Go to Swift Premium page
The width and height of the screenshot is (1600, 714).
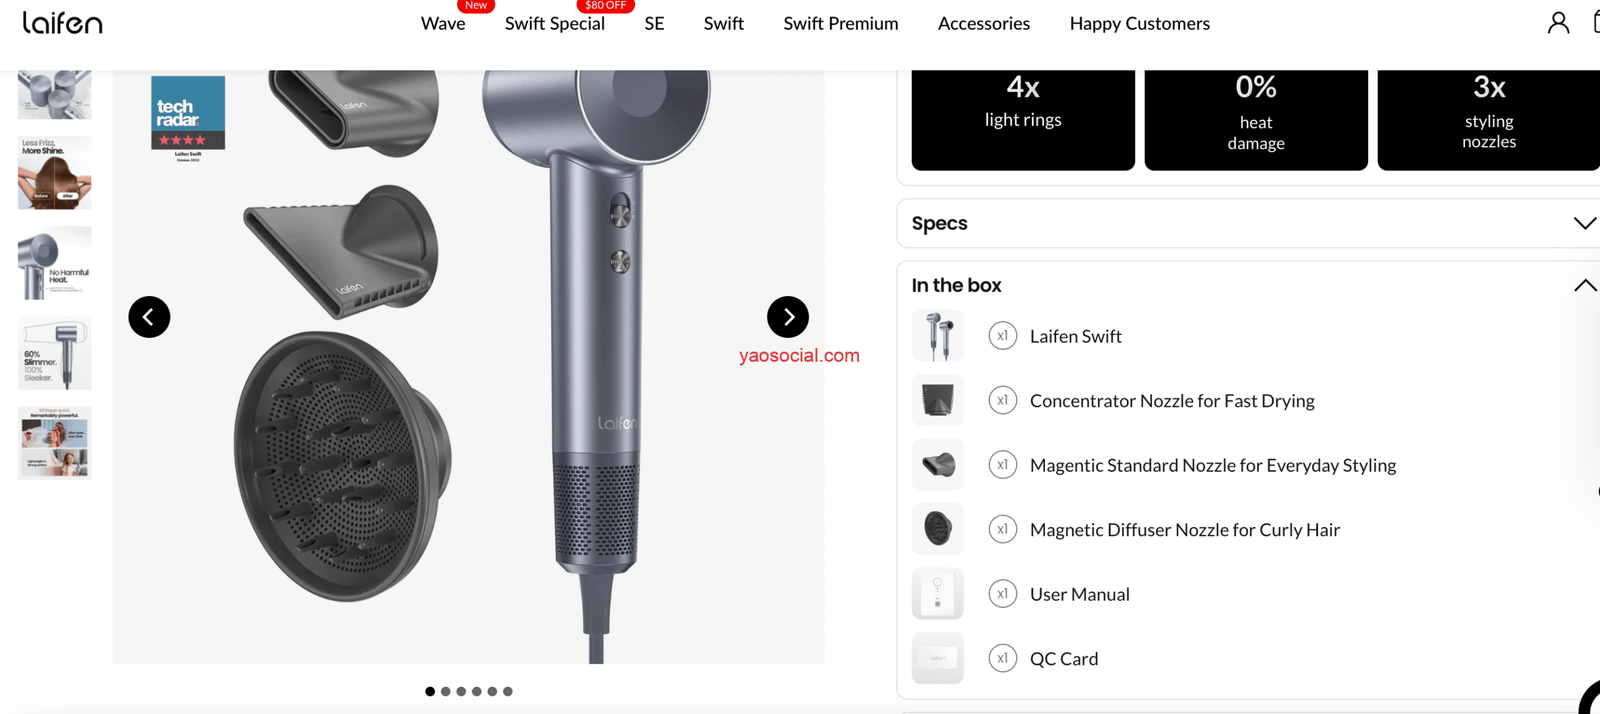point(841,23)
